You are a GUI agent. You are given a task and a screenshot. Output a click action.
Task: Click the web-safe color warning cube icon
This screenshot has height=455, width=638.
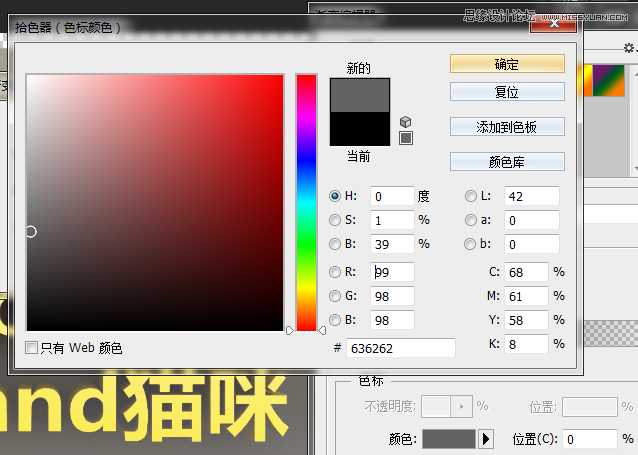(x=405, y=122)
